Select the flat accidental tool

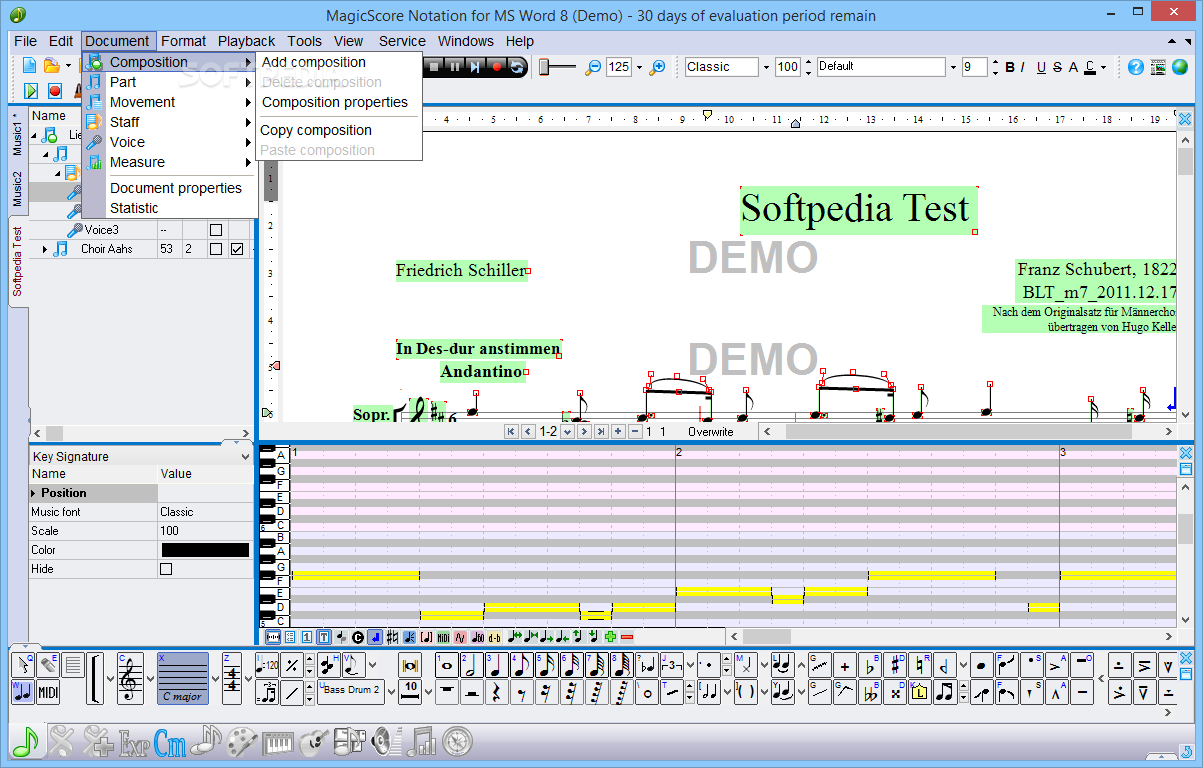(x=870, y=666)
